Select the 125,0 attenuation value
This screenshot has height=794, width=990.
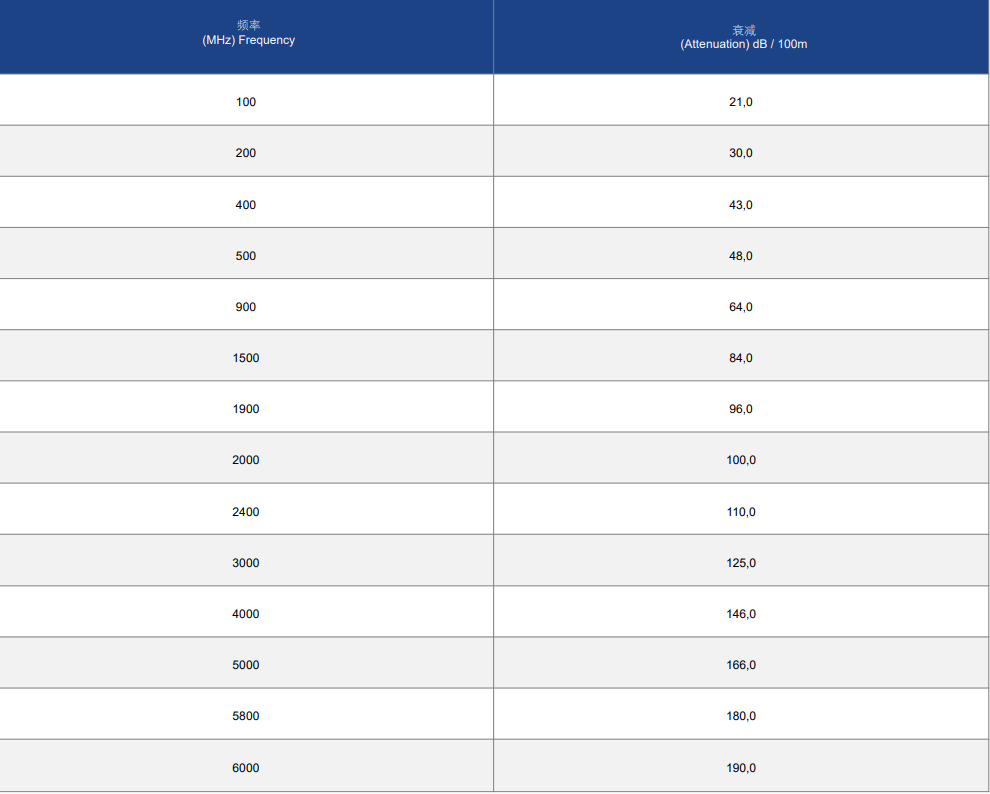pos(741,560)
